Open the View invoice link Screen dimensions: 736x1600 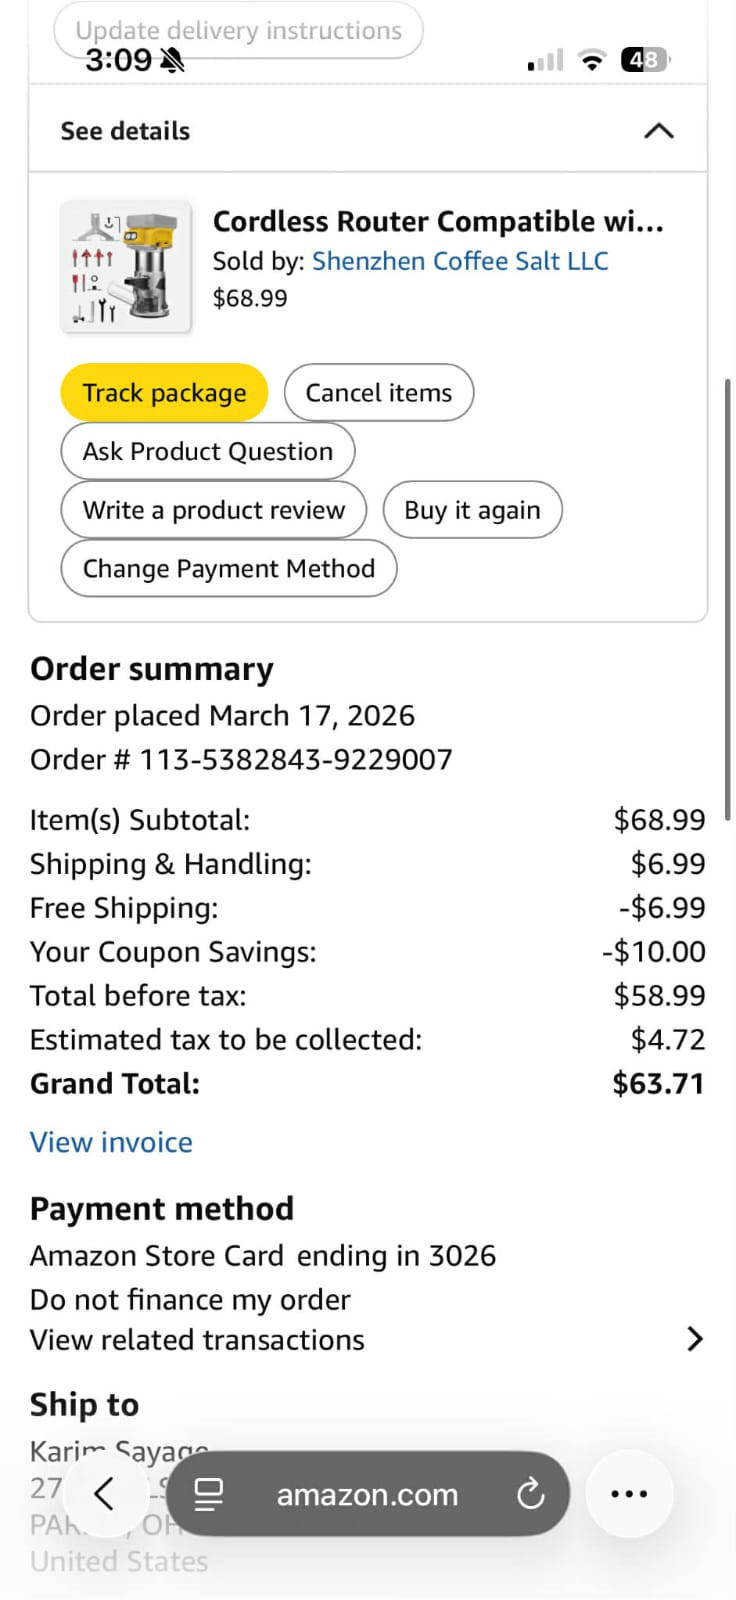[x=111, y=1142]
